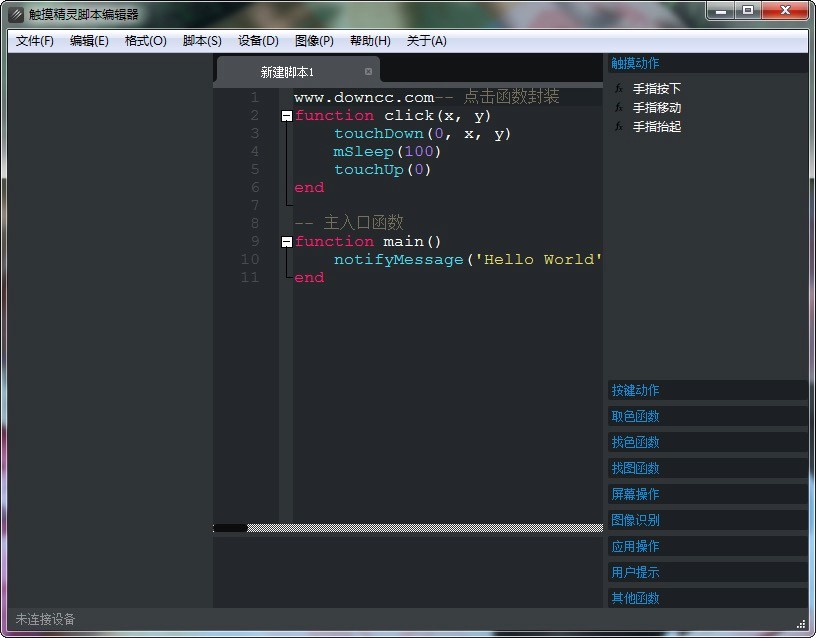Expand the 图像识别 section
This screenshot has height=638, width=816.
click(x=636, y=520)
